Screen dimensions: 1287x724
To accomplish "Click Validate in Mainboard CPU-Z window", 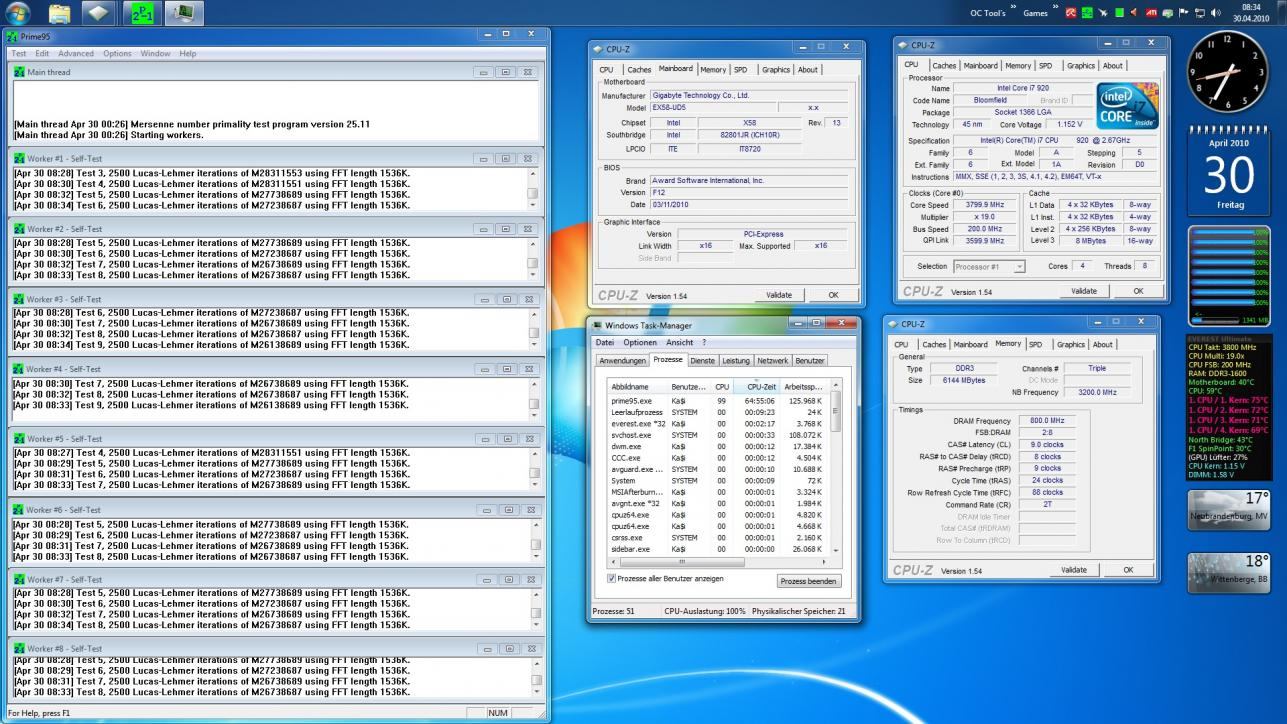I will pyautogui.click(x=778, y=295).
